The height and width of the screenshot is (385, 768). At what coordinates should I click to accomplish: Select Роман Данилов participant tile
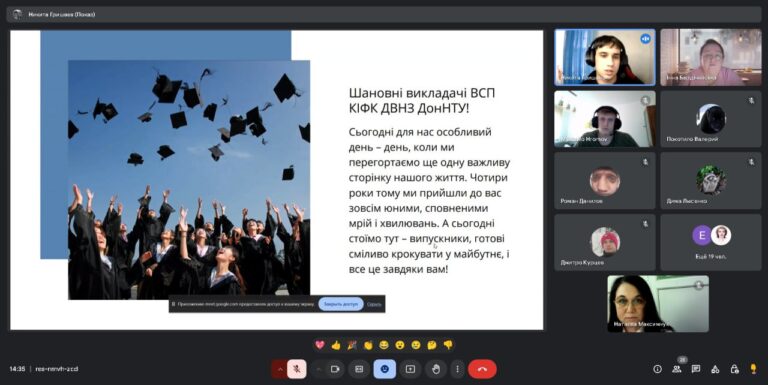point(605,181)
